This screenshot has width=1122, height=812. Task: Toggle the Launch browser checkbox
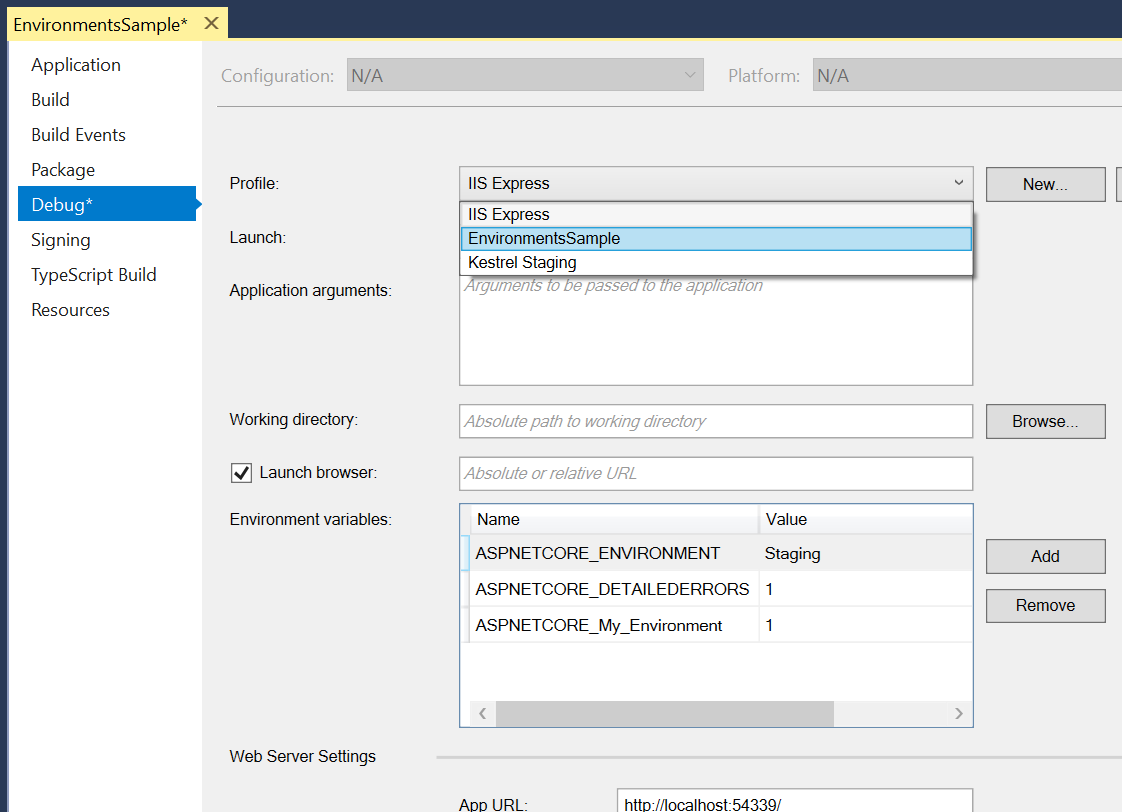(x=241, y=473)
